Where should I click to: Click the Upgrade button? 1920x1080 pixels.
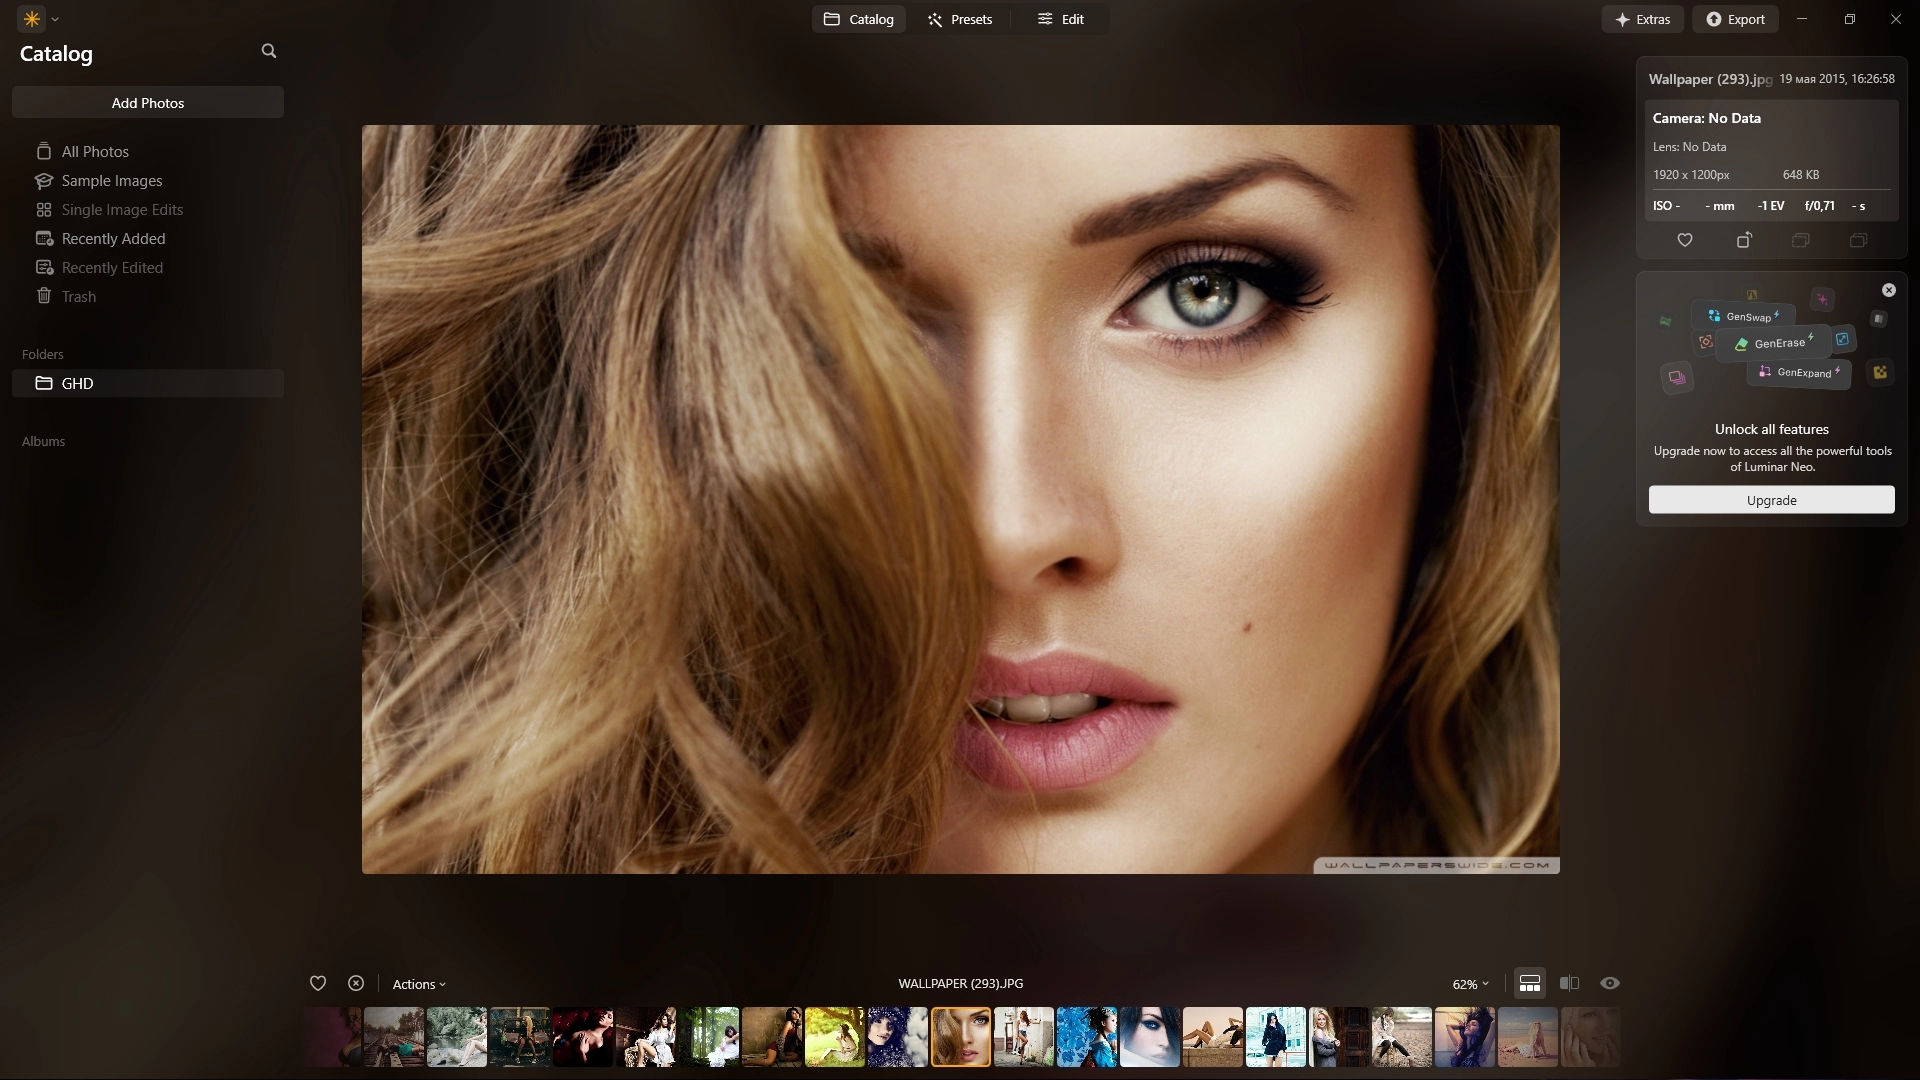pos(1772,499)
